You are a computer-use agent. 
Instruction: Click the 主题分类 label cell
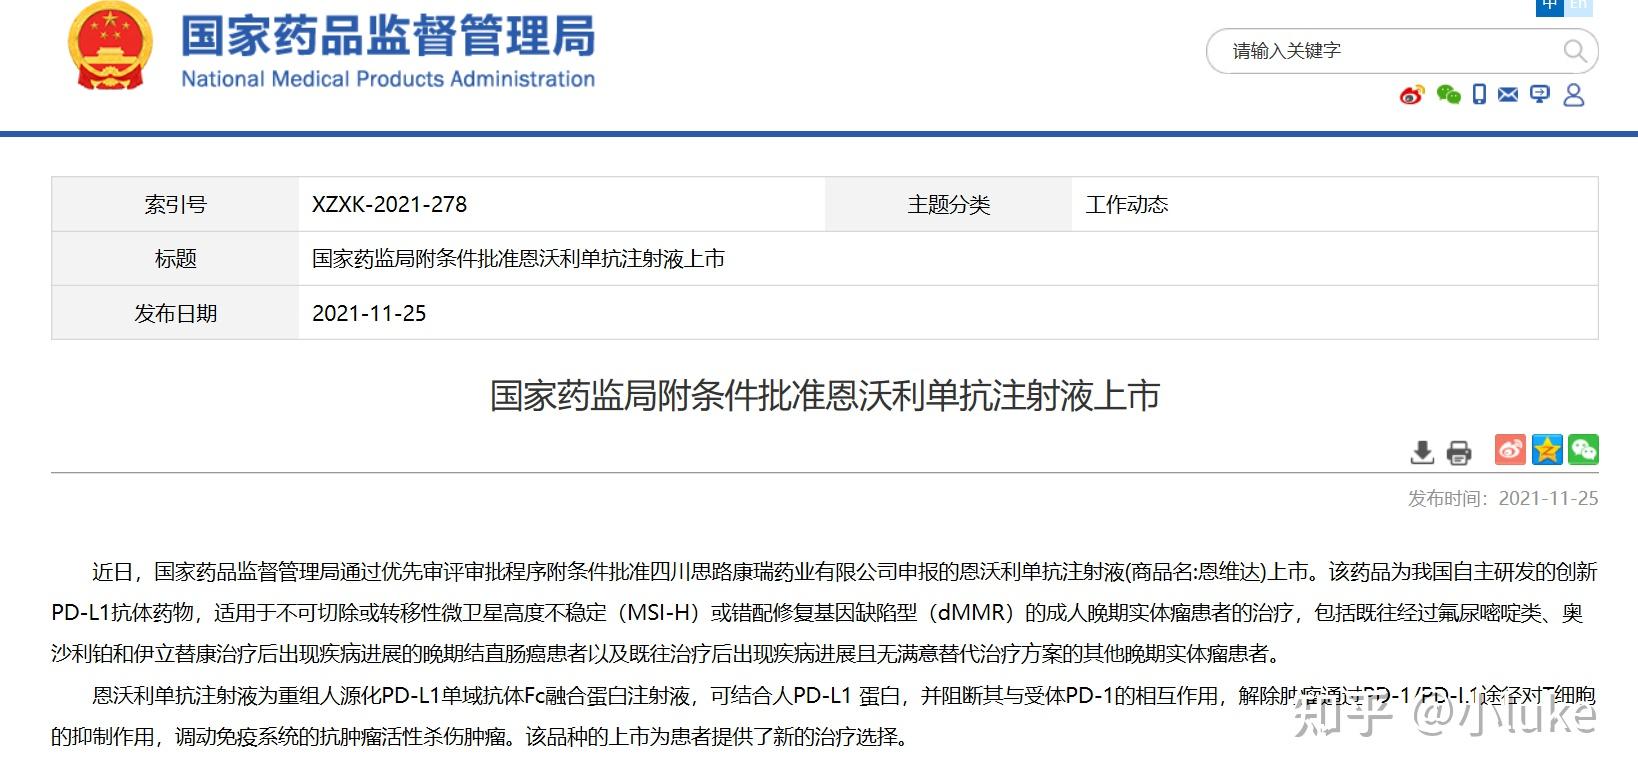[948, 205]
